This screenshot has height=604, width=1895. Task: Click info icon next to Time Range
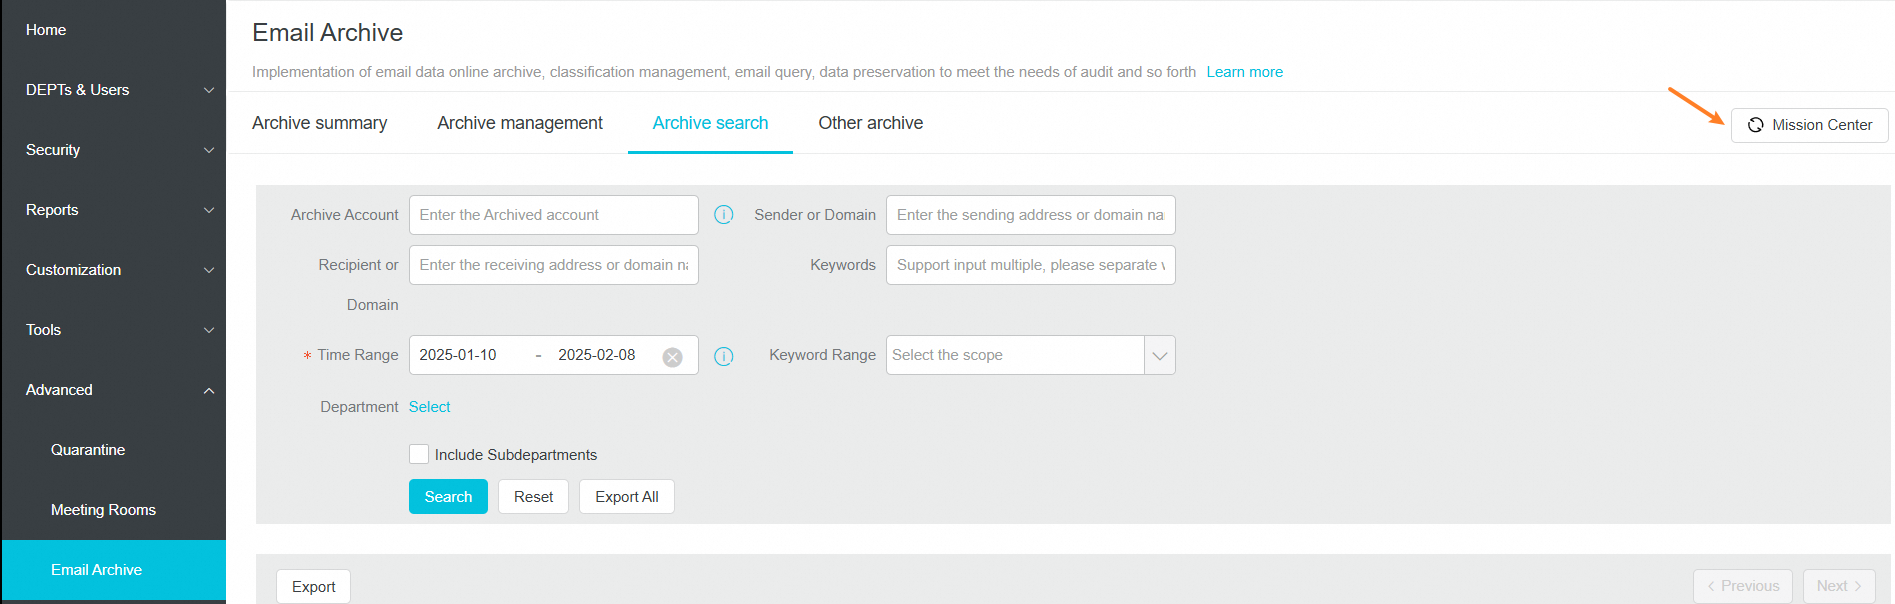(724, 356)
